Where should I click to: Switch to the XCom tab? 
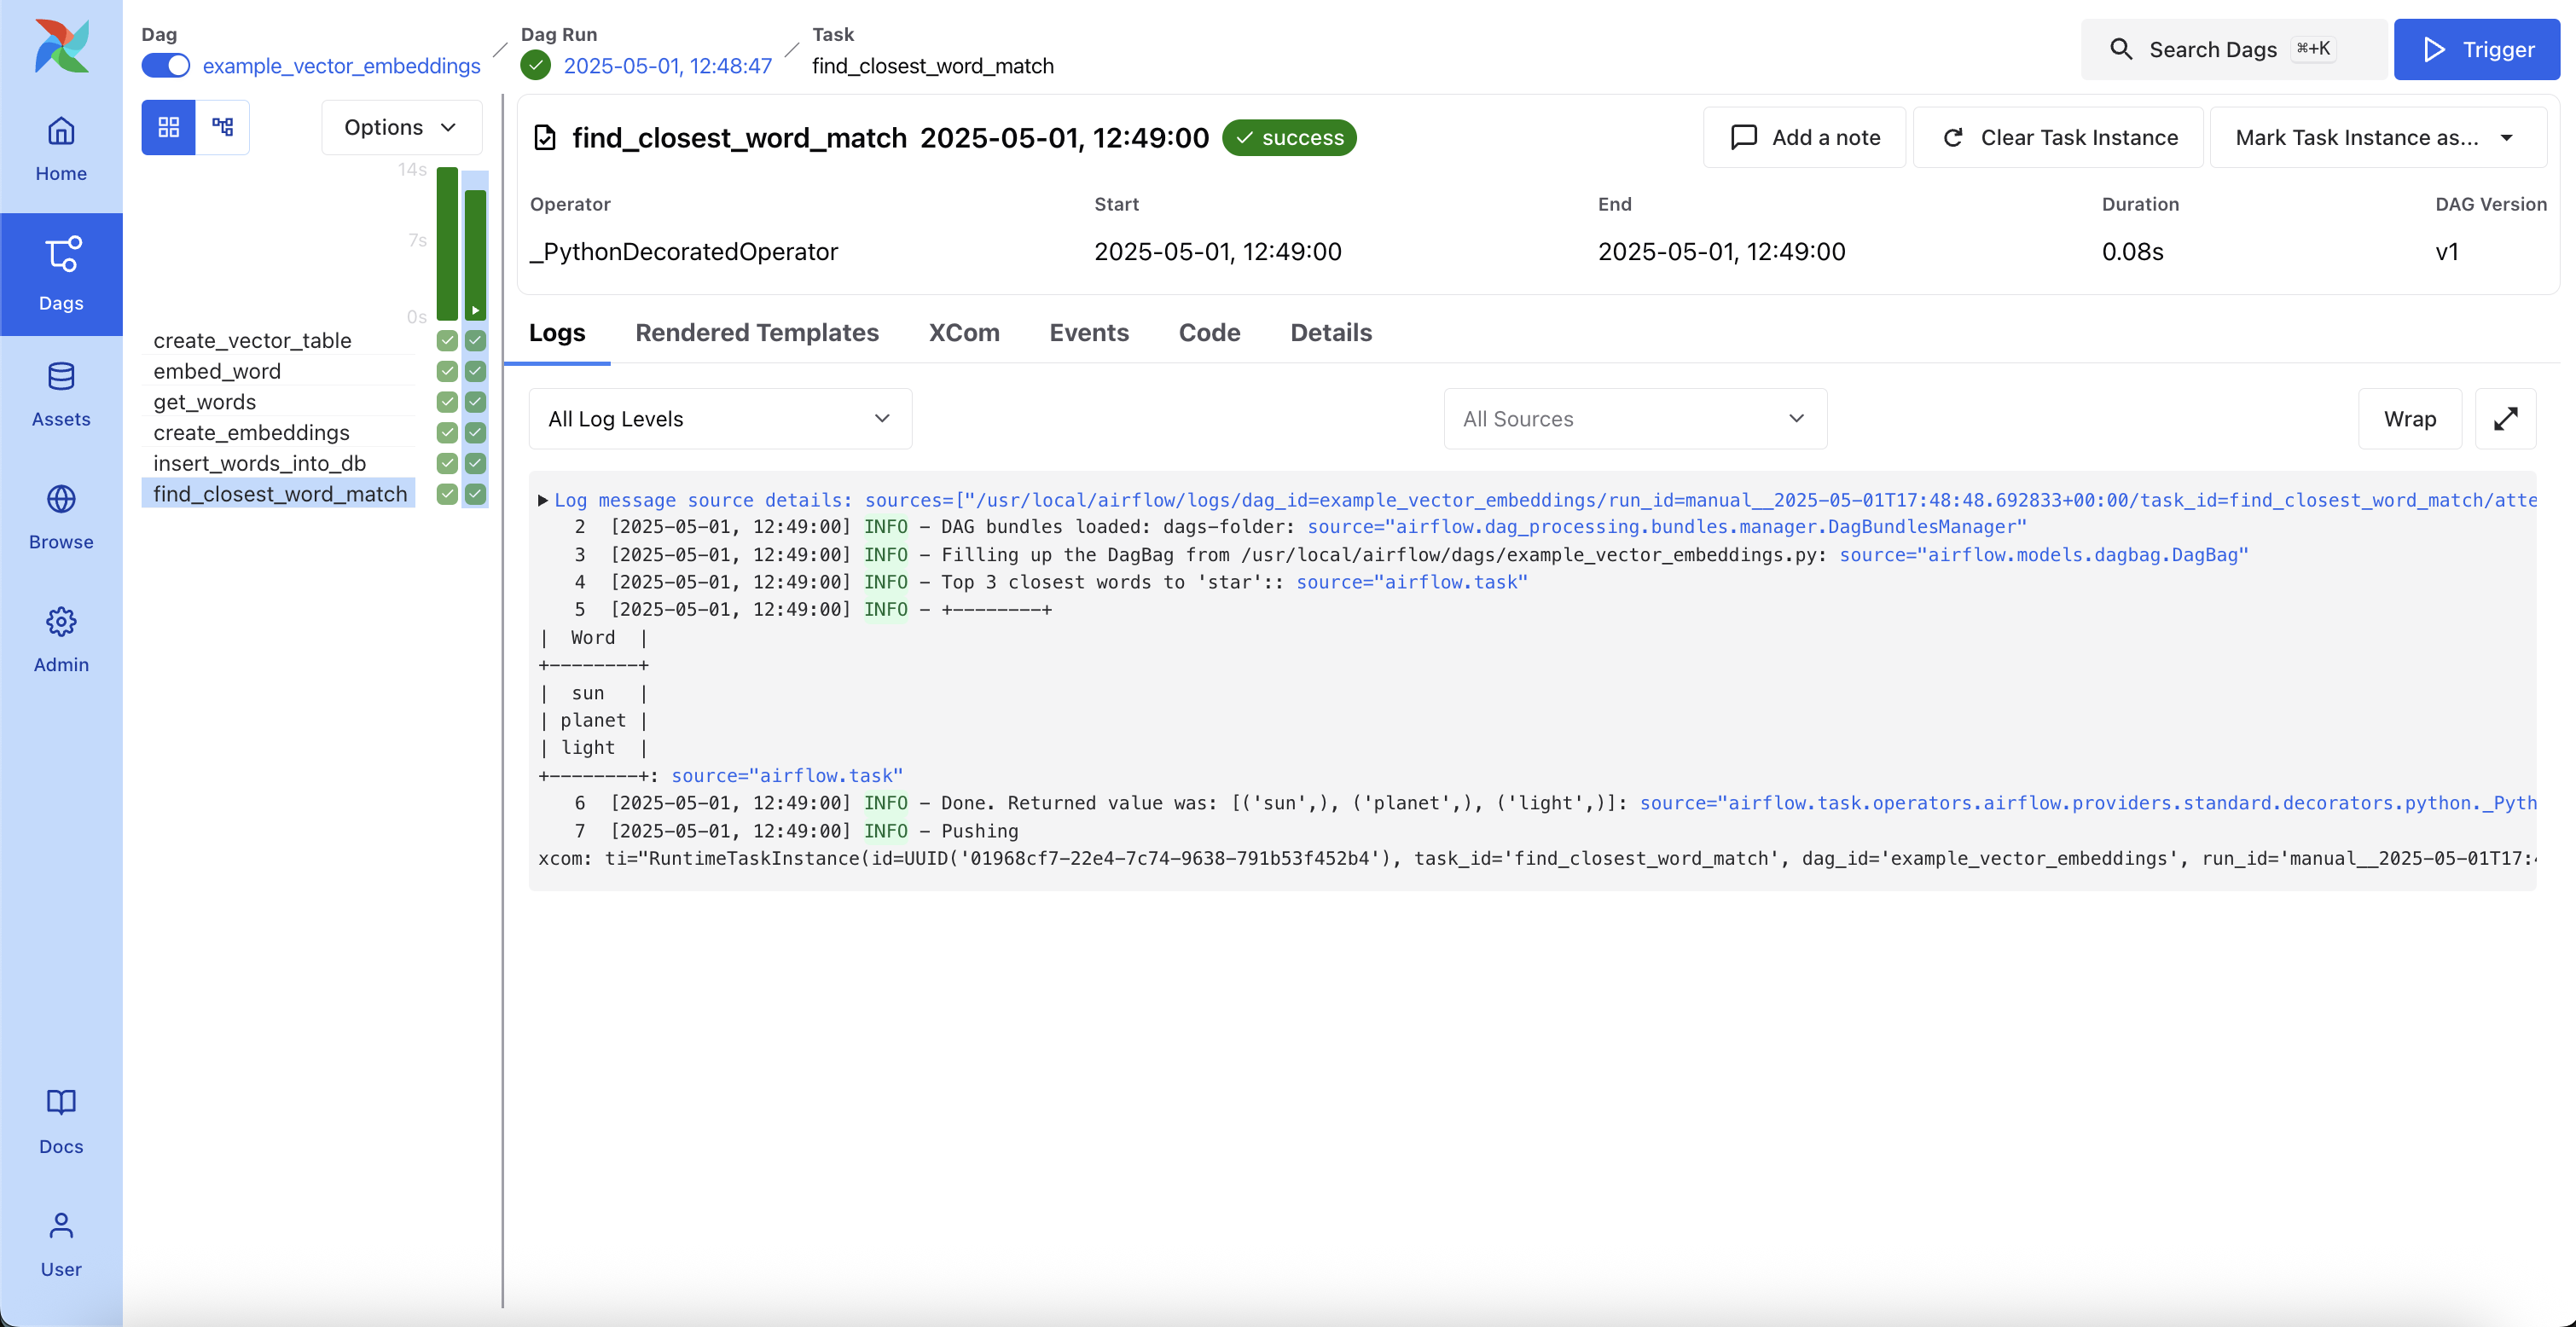964,333
